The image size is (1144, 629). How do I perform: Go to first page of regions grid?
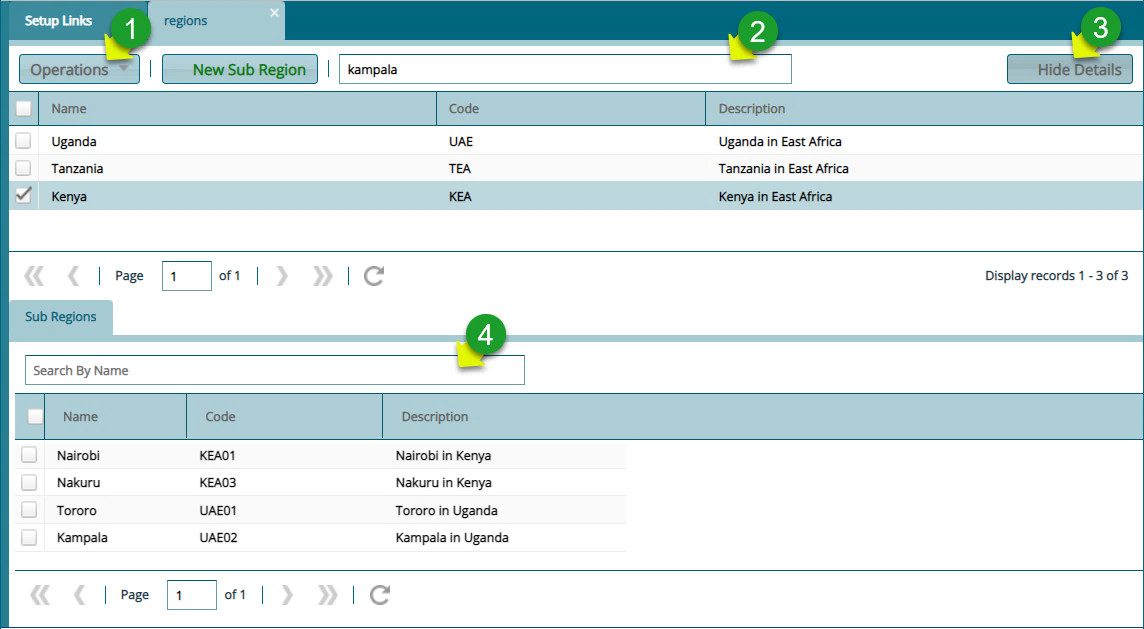point(34,276)
